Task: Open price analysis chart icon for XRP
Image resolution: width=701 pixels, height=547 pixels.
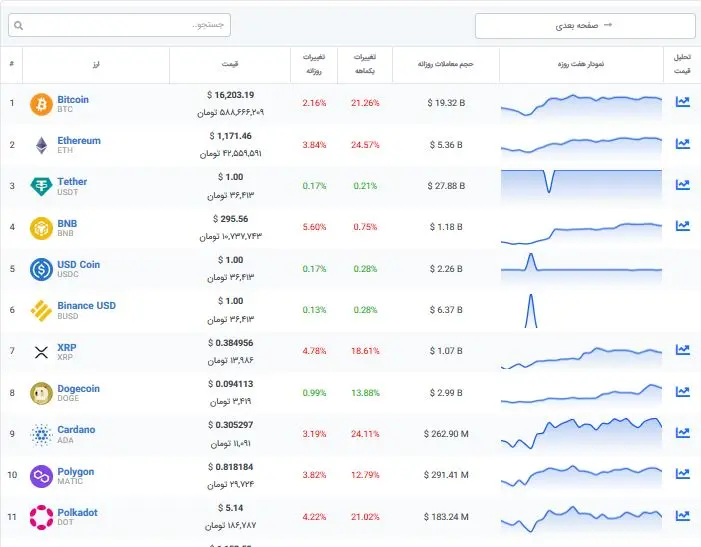Action: tap(682, 349)
